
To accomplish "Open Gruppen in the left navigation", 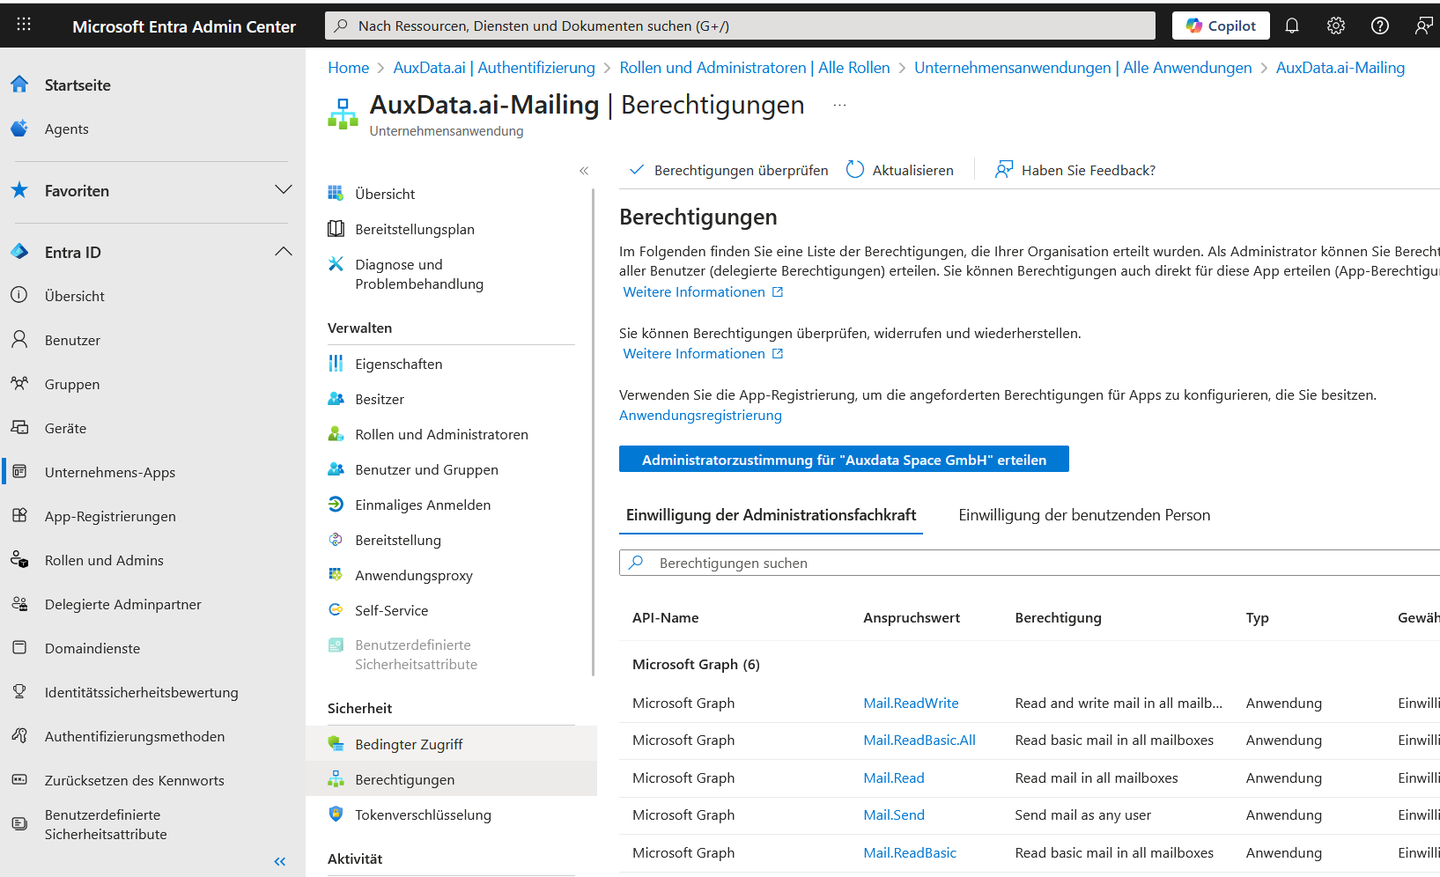I will tap(72, 384).
